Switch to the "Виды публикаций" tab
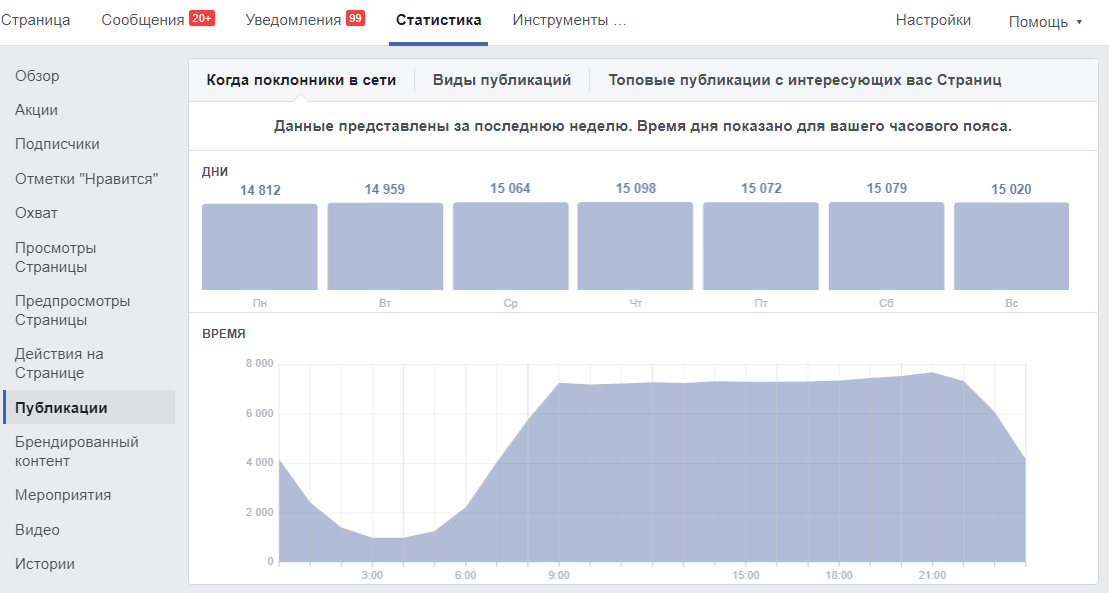Image resolution: width=1109 pixels, height=593 pixels. click(x=502, y=79)
